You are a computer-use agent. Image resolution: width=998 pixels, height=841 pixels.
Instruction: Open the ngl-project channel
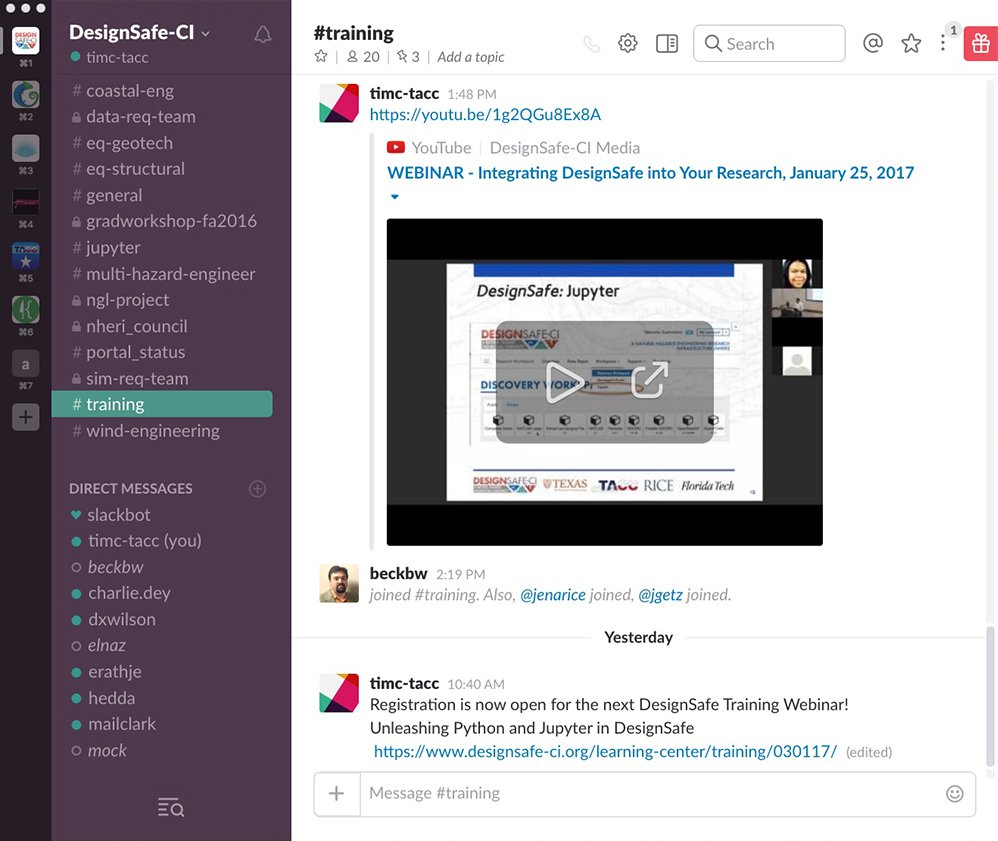[127, 300]
